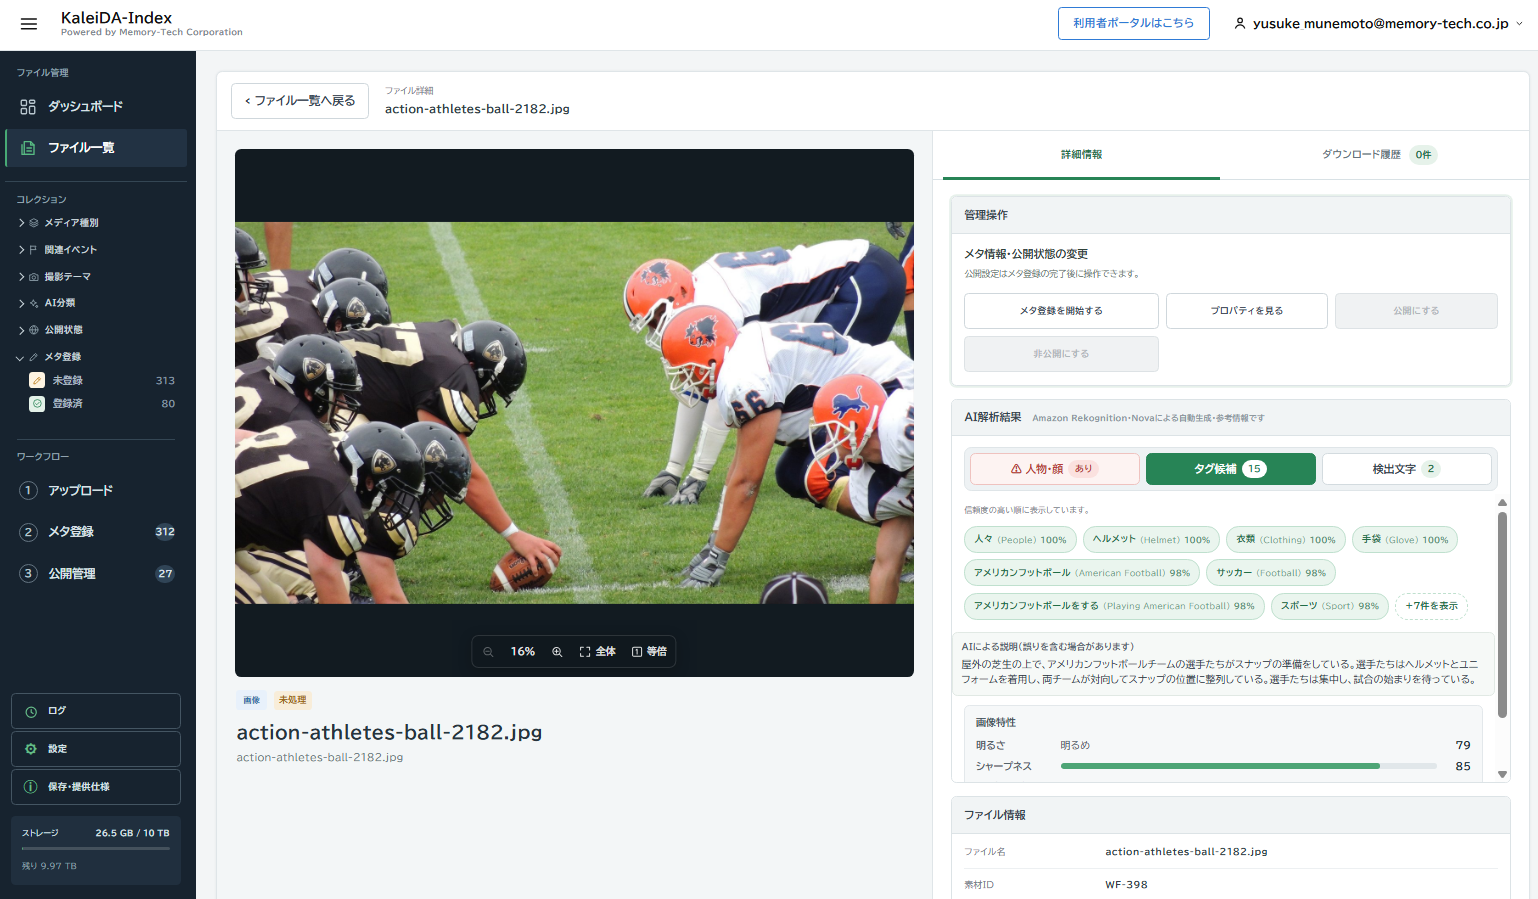Click the football players image preview
This screenshot has width=1538, height=899.
click(574, 413)
